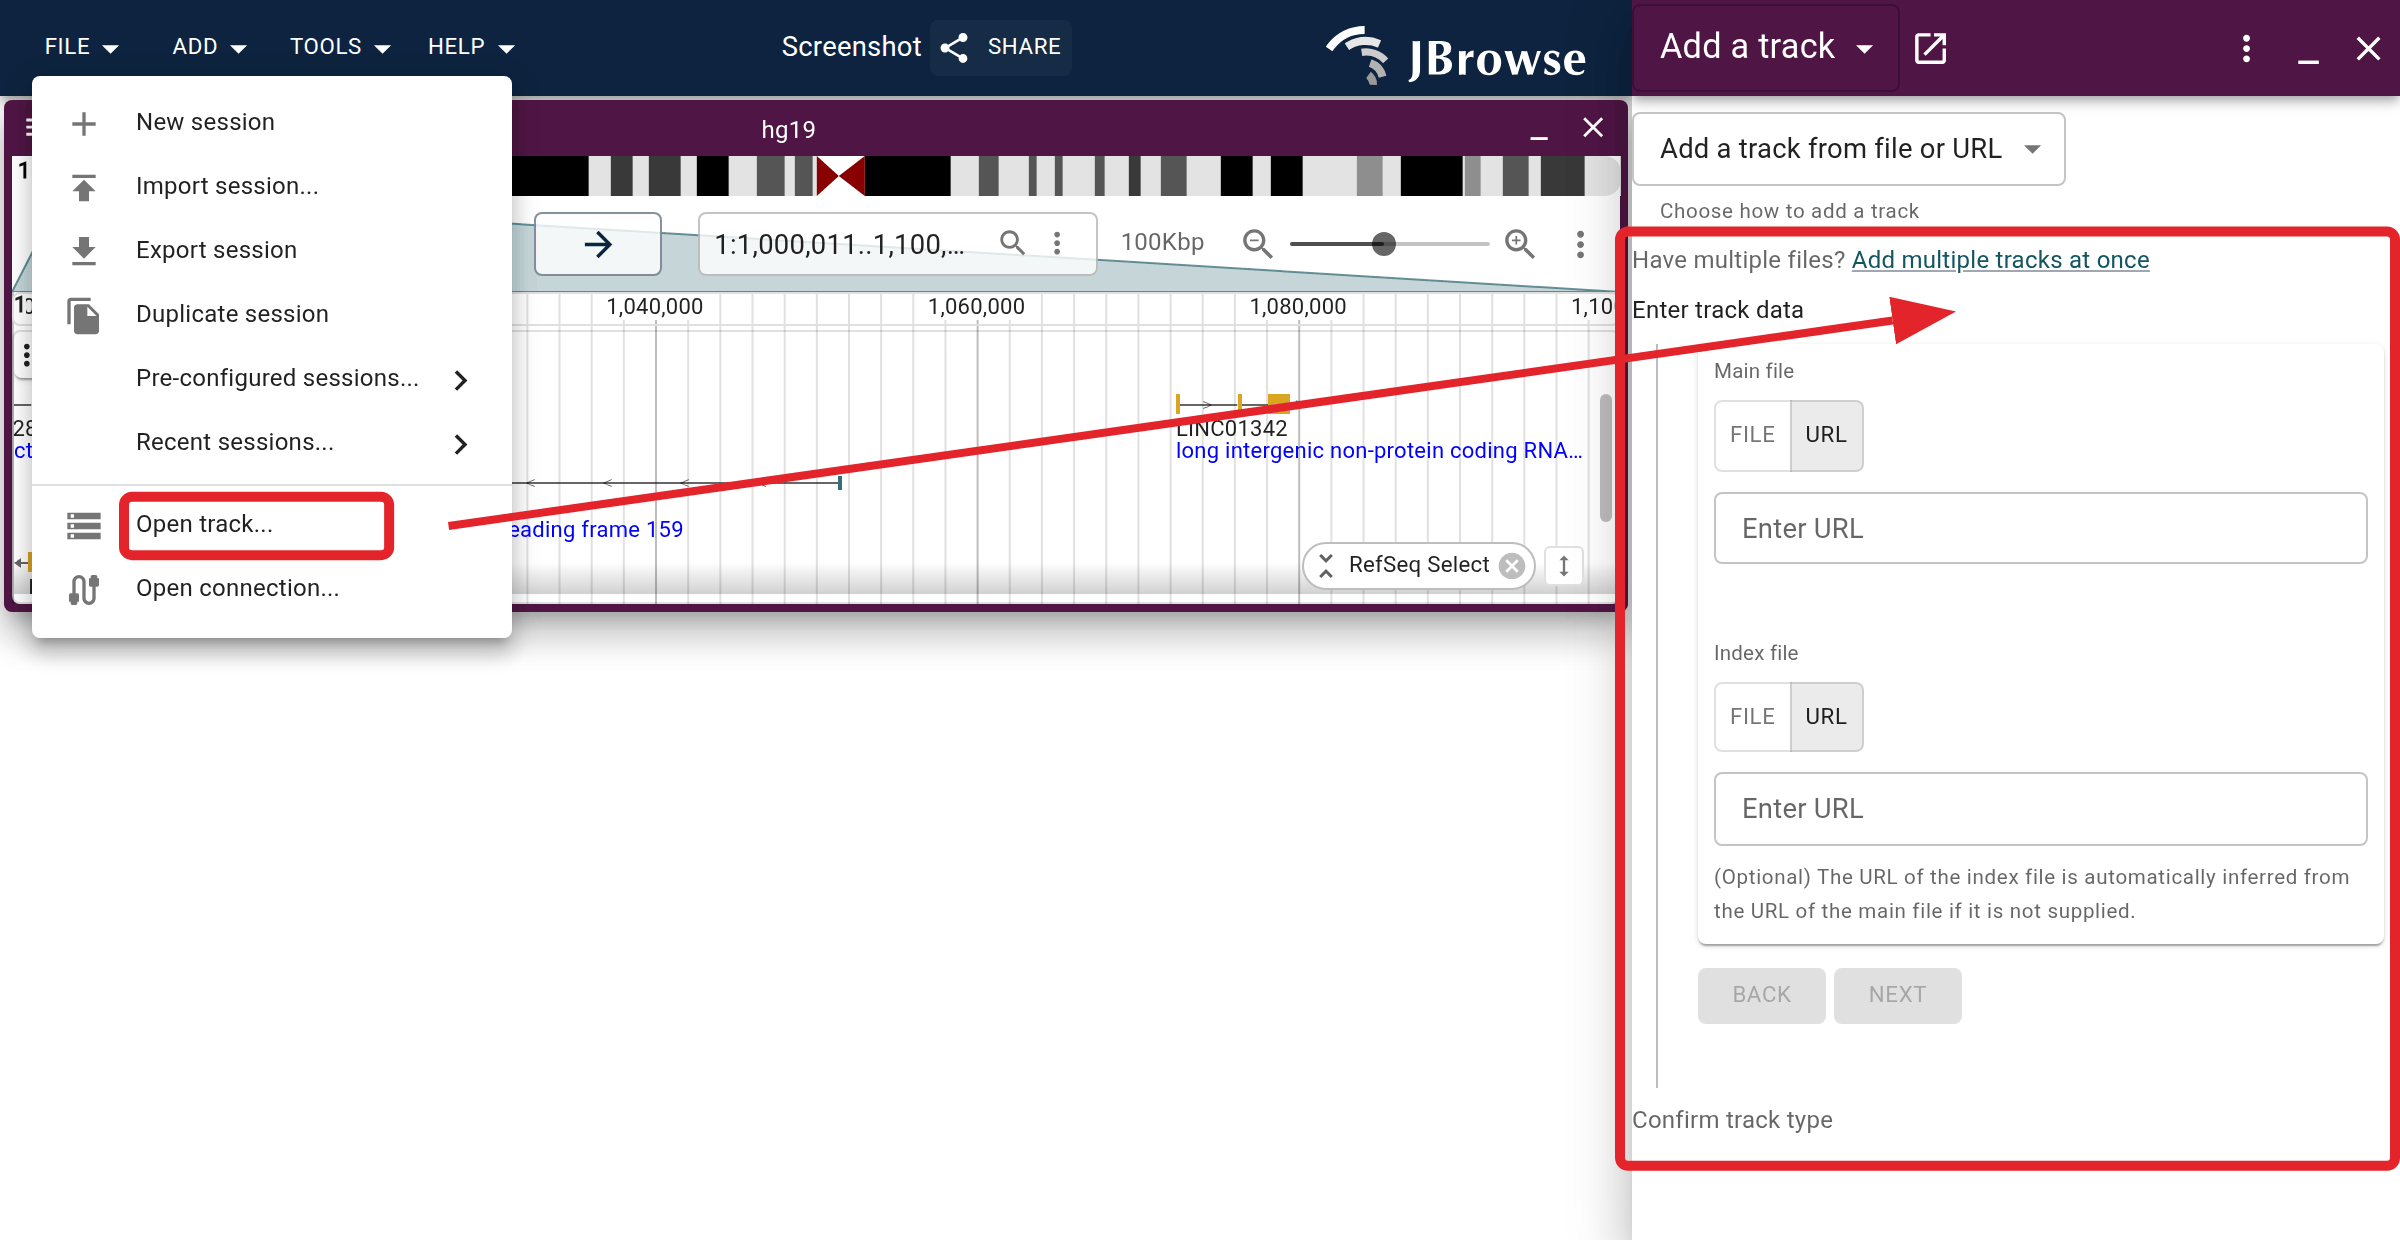
Task: Expand Recent sessions submenu
Action: tap(272, 442)
